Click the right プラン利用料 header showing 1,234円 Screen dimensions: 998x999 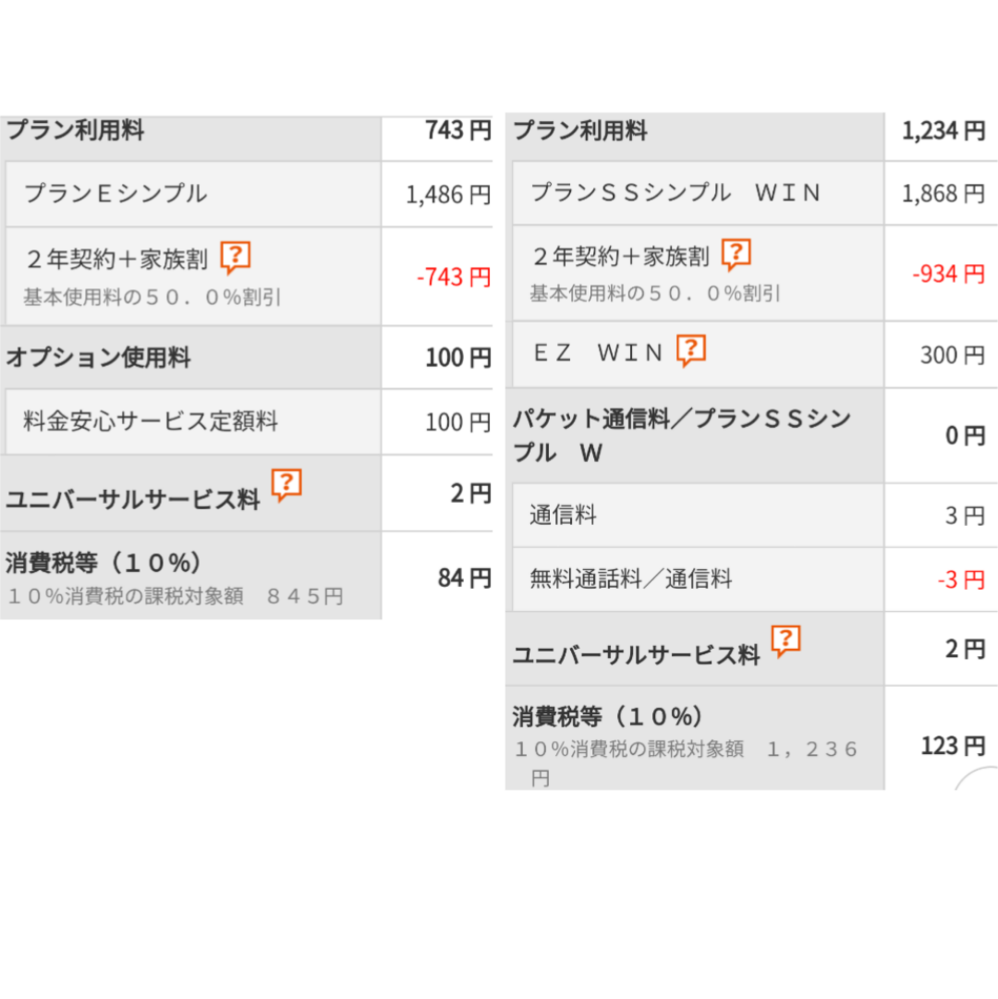[x=751, y=137]
